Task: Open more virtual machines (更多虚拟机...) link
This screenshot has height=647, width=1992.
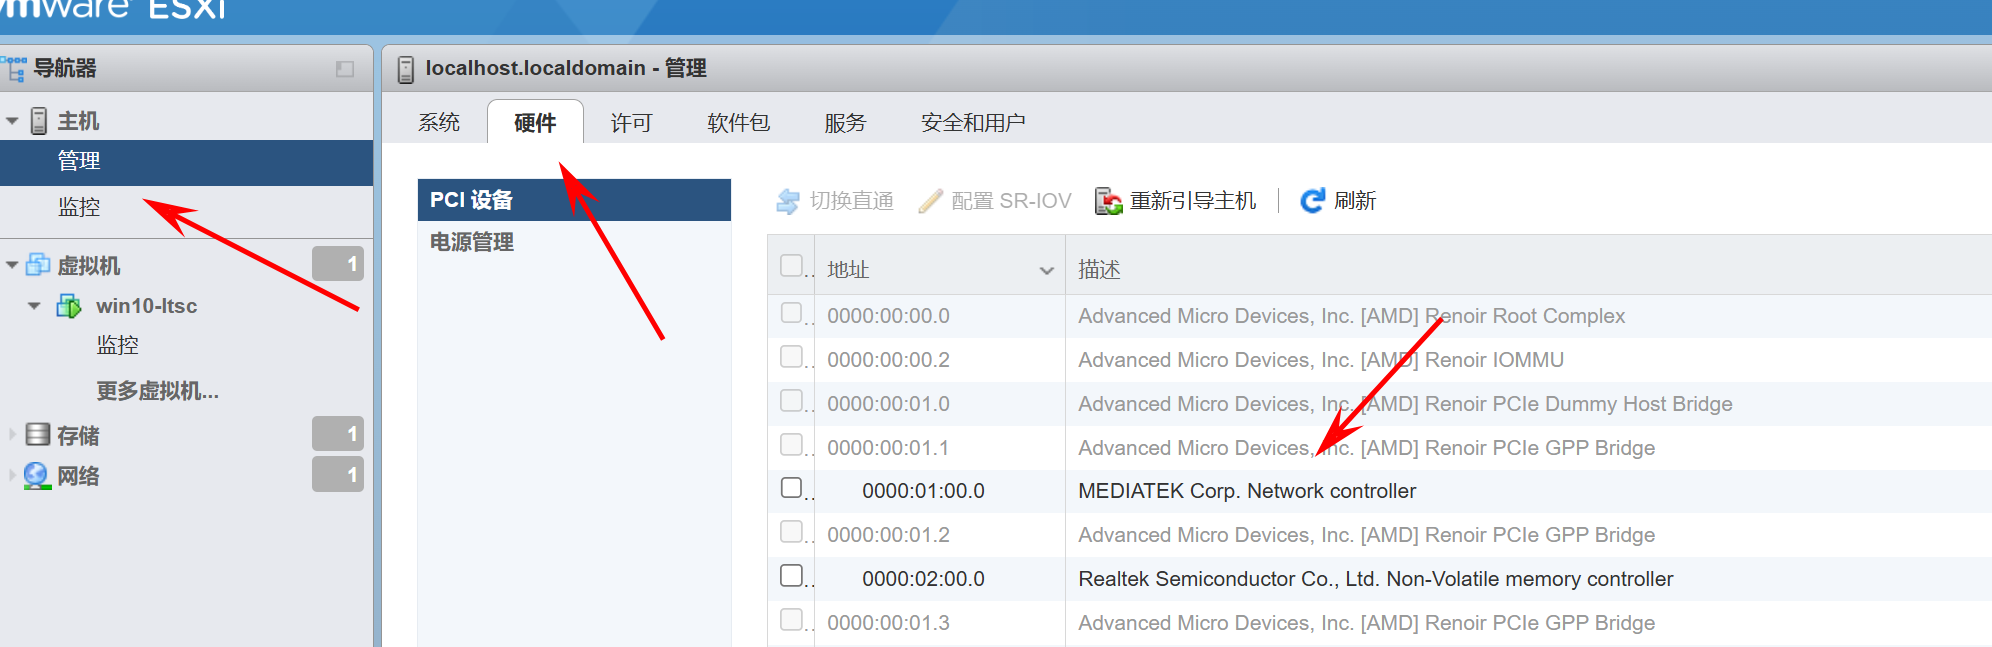Action: (x=157, y=391)
